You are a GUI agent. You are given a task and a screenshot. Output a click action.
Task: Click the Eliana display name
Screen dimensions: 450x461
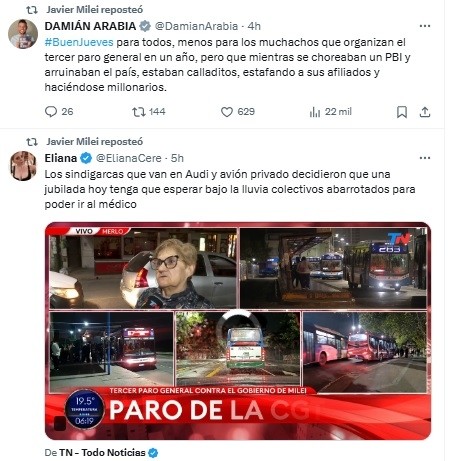61,158
